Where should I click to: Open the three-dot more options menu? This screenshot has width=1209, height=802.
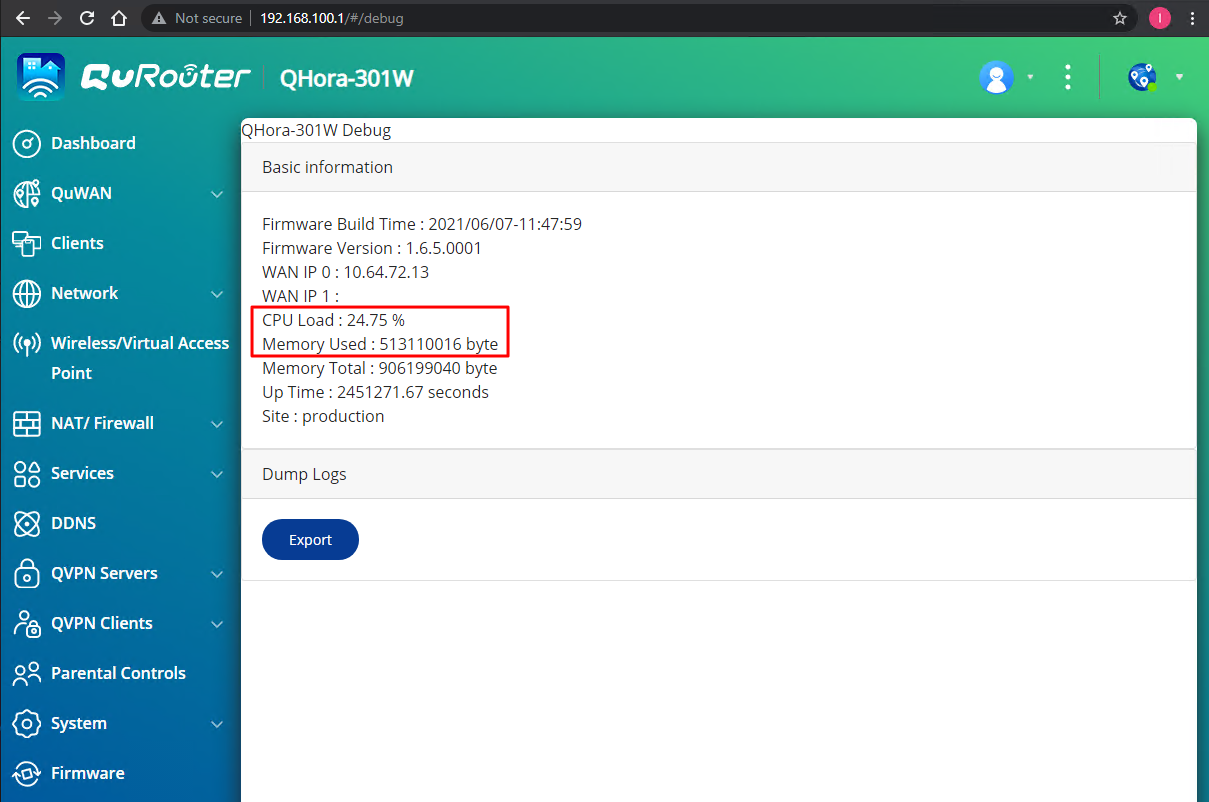(1068, 77)
